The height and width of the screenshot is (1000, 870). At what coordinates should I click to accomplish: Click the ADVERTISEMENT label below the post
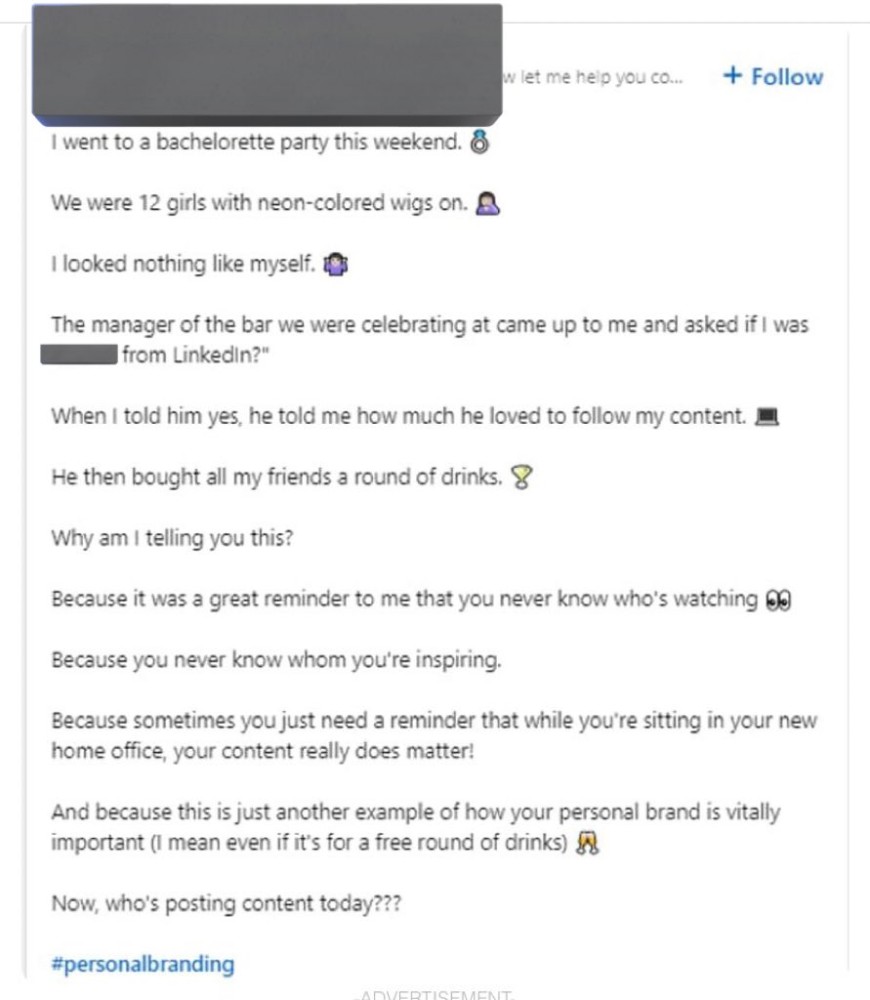[x=435, y=994]
